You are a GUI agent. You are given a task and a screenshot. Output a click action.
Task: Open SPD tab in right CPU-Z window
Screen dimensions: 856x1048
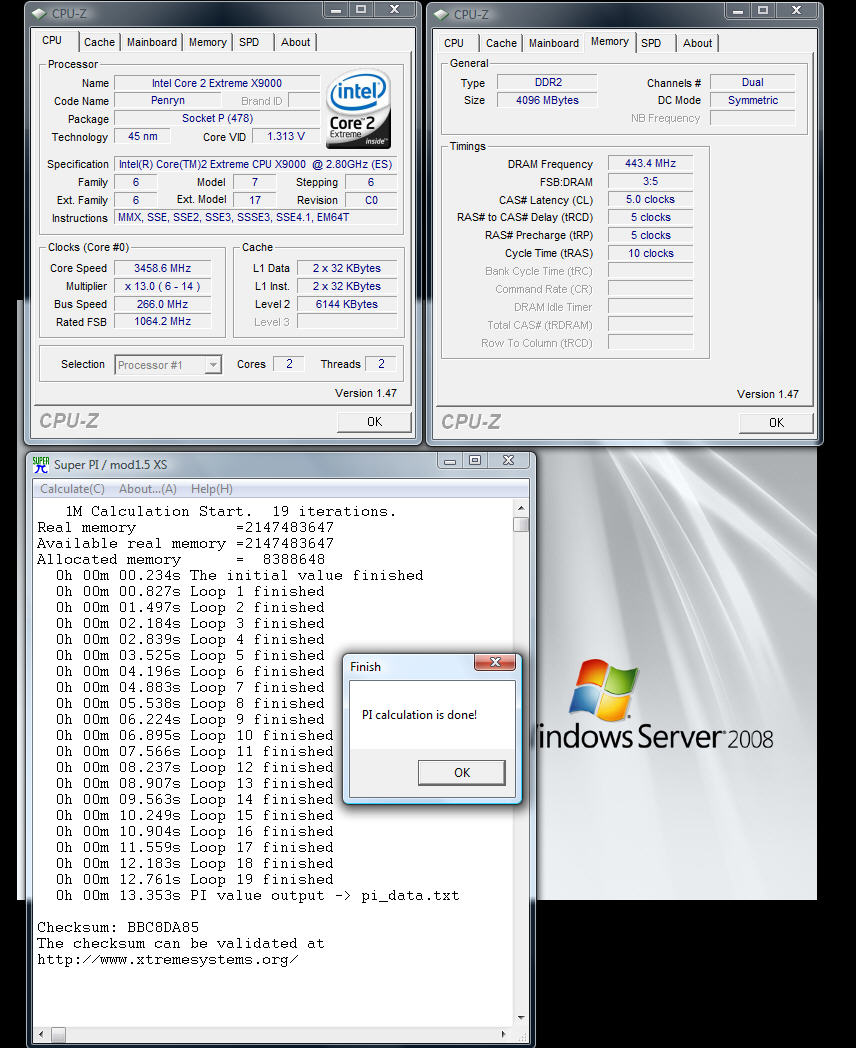(x=651, y=43)
